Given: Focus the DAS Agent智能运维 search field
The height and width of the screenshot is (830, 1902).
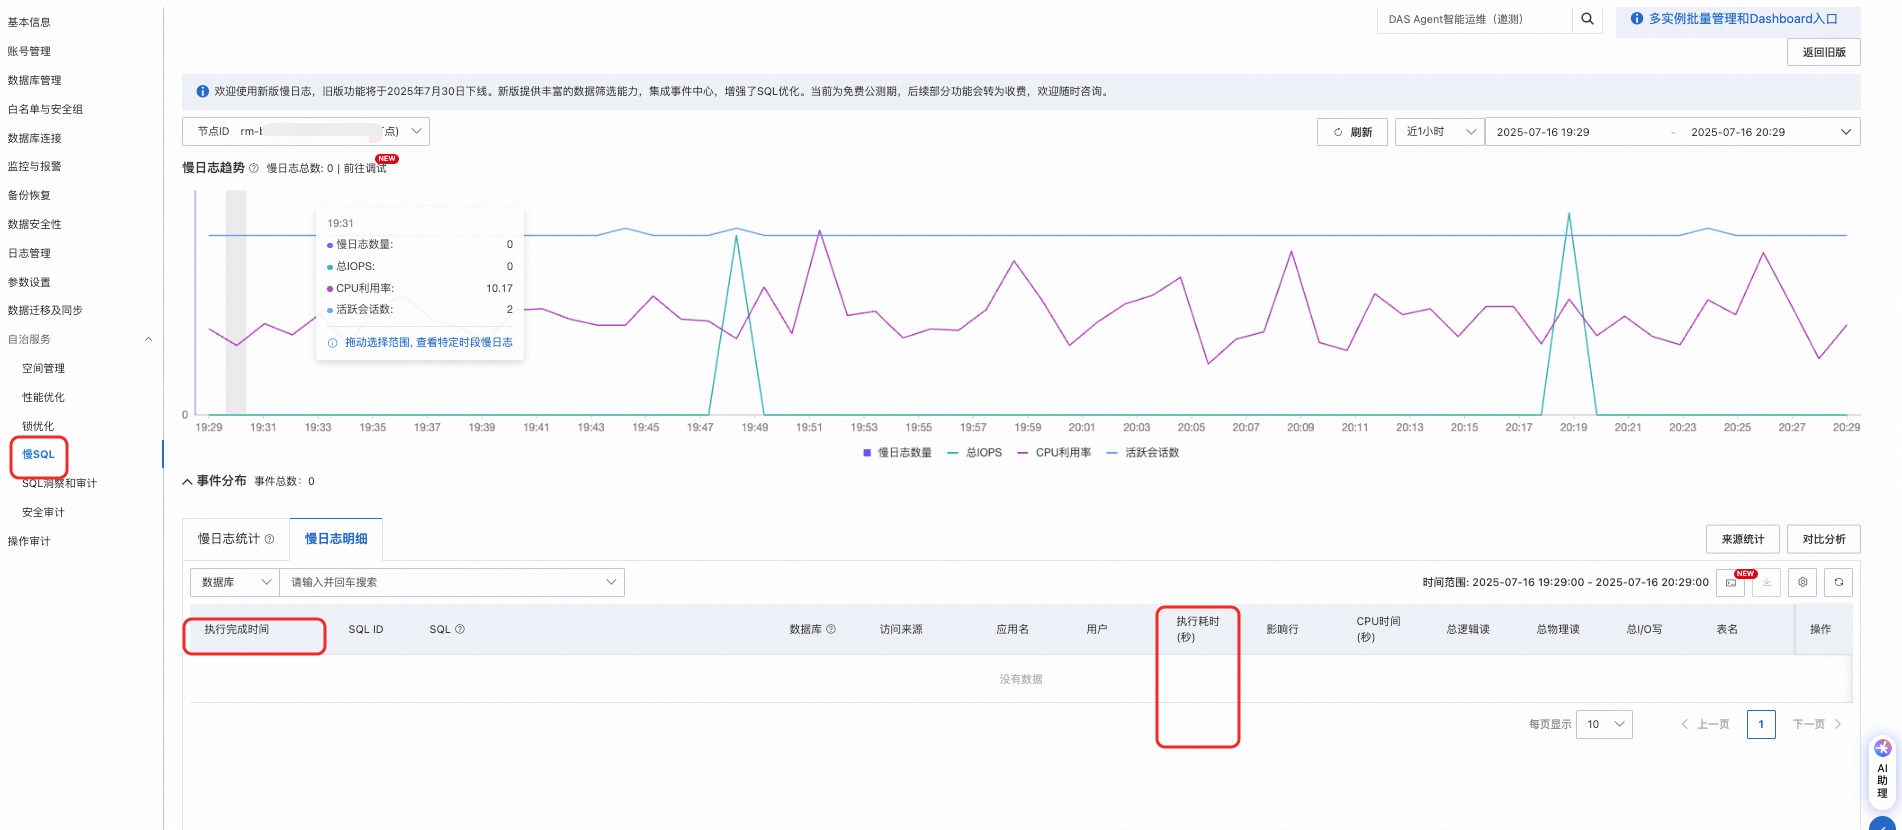Looking at the screenshot, I should [1475, 19].
